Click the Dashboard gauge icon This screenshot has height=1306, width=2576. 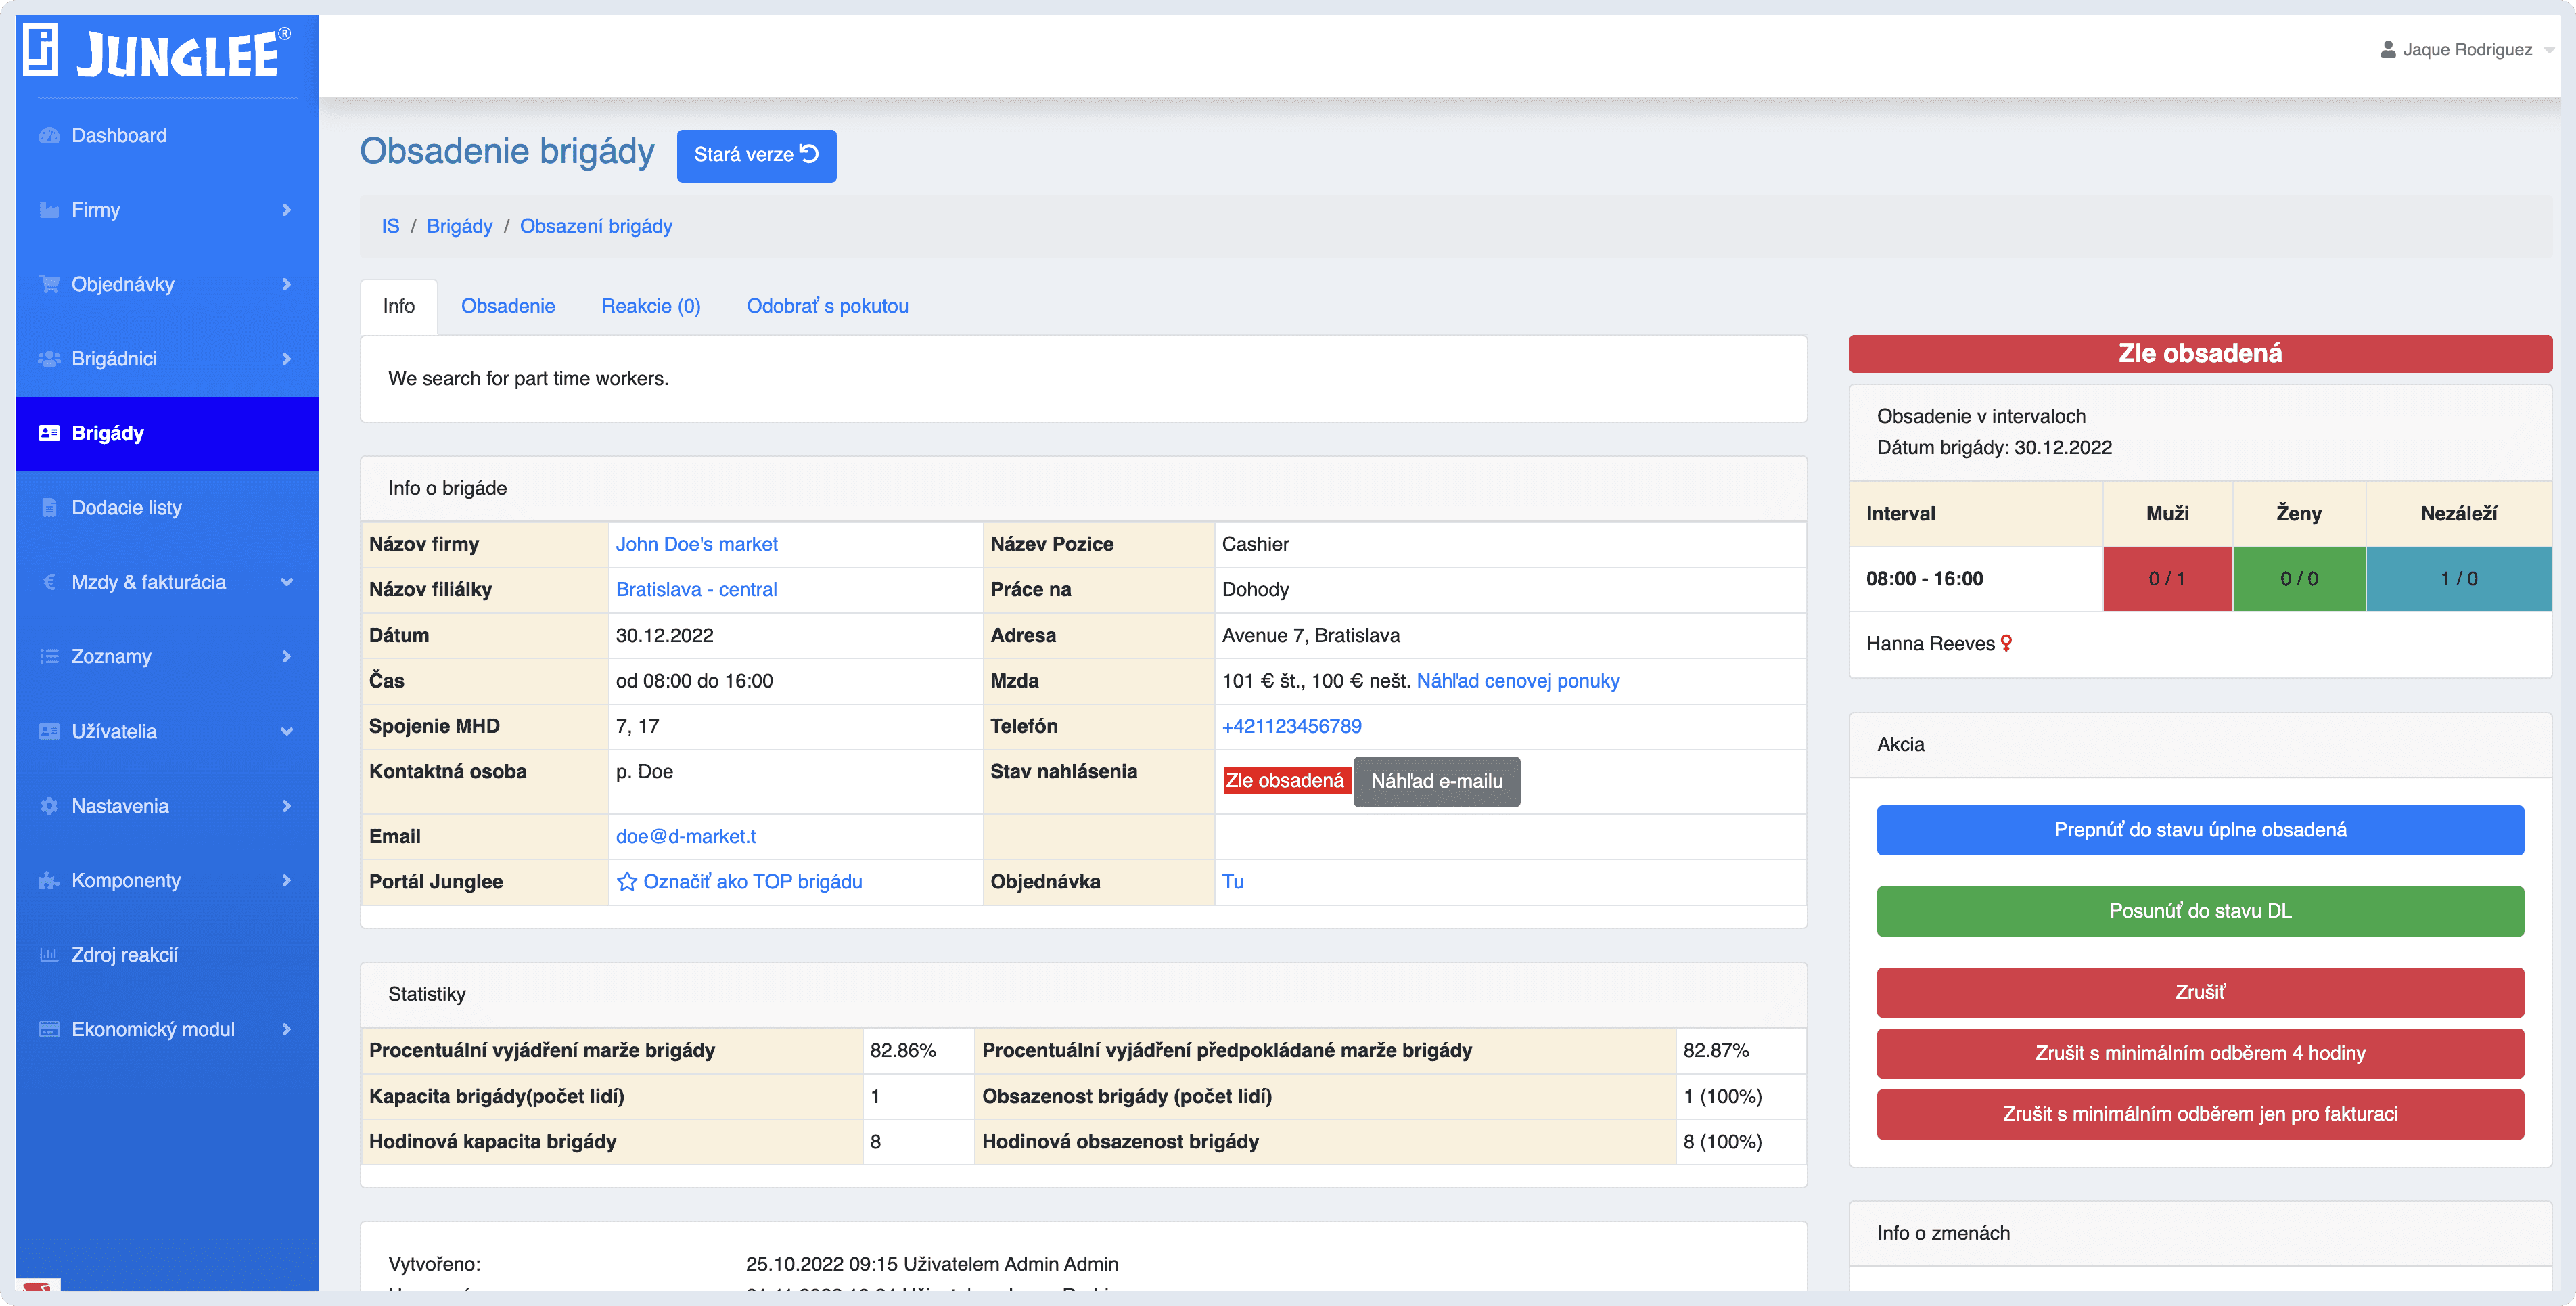pyautogui.click(x=49, y=136)
